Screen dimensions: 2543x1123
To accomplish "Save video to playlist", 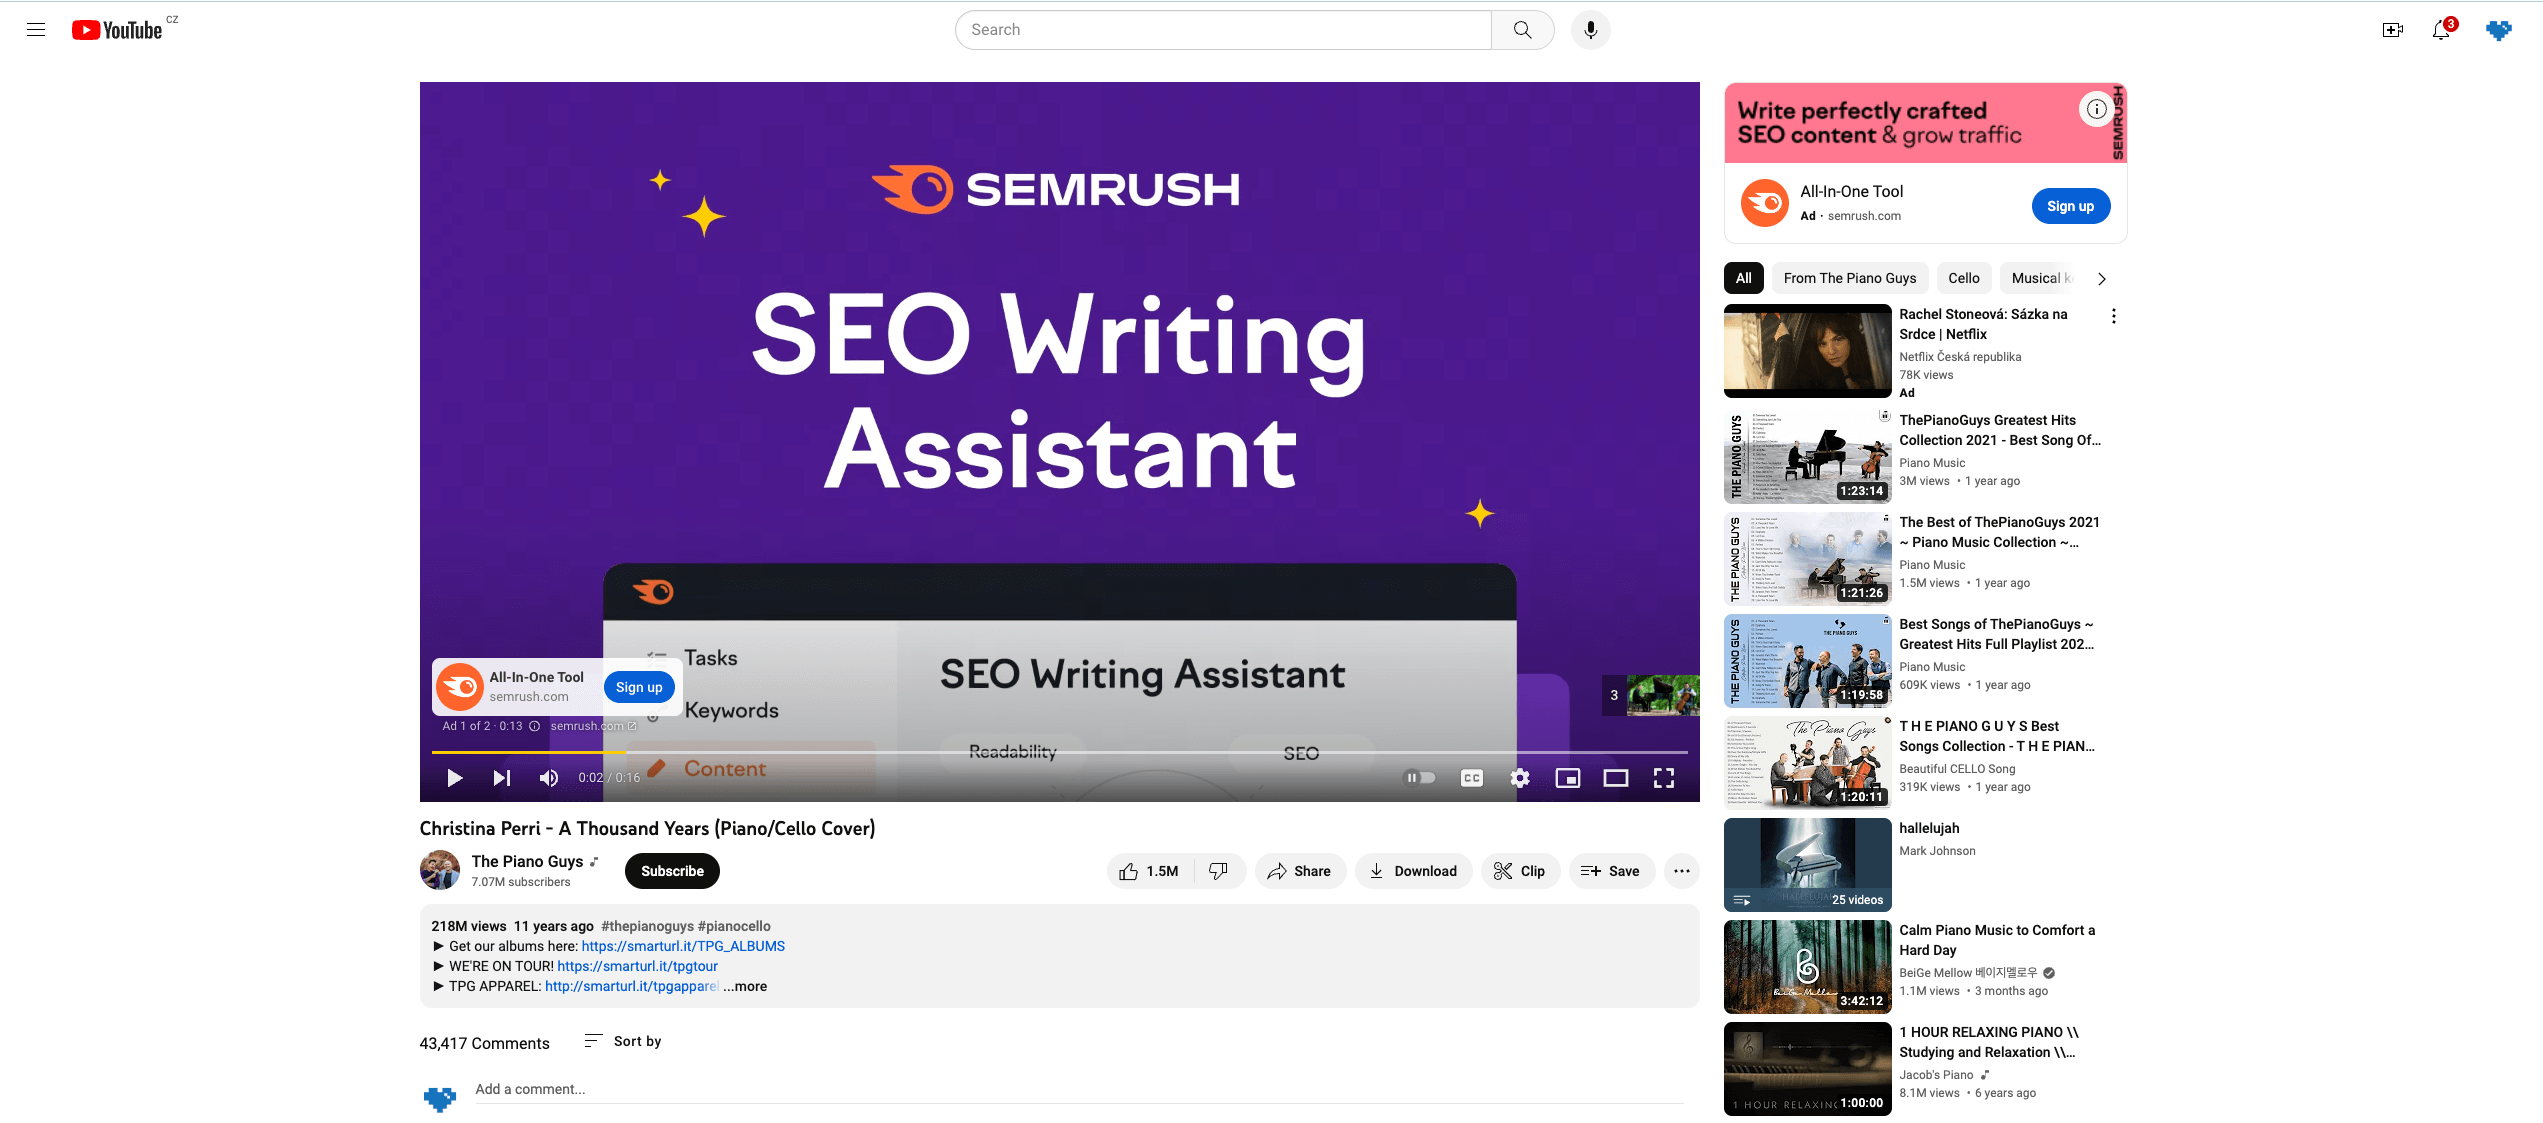I will (1611, 871).
